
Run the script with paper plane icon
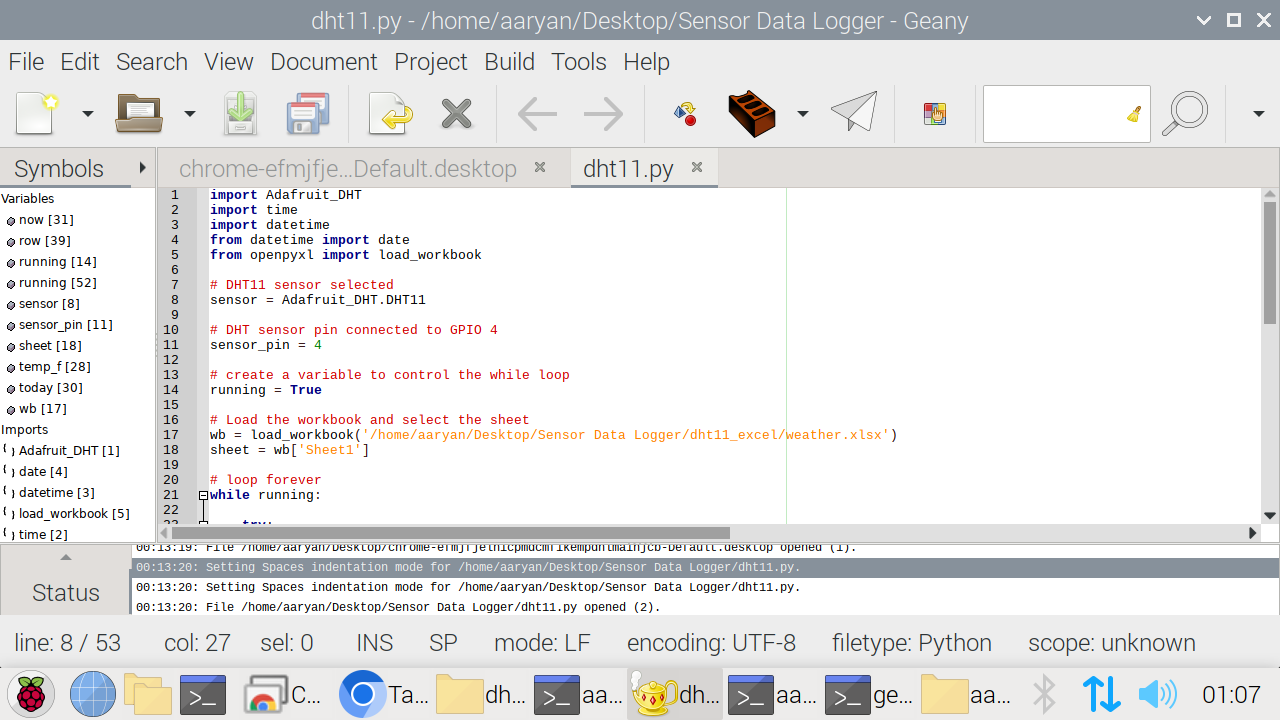pyautogui.click(x=854, y=113)
